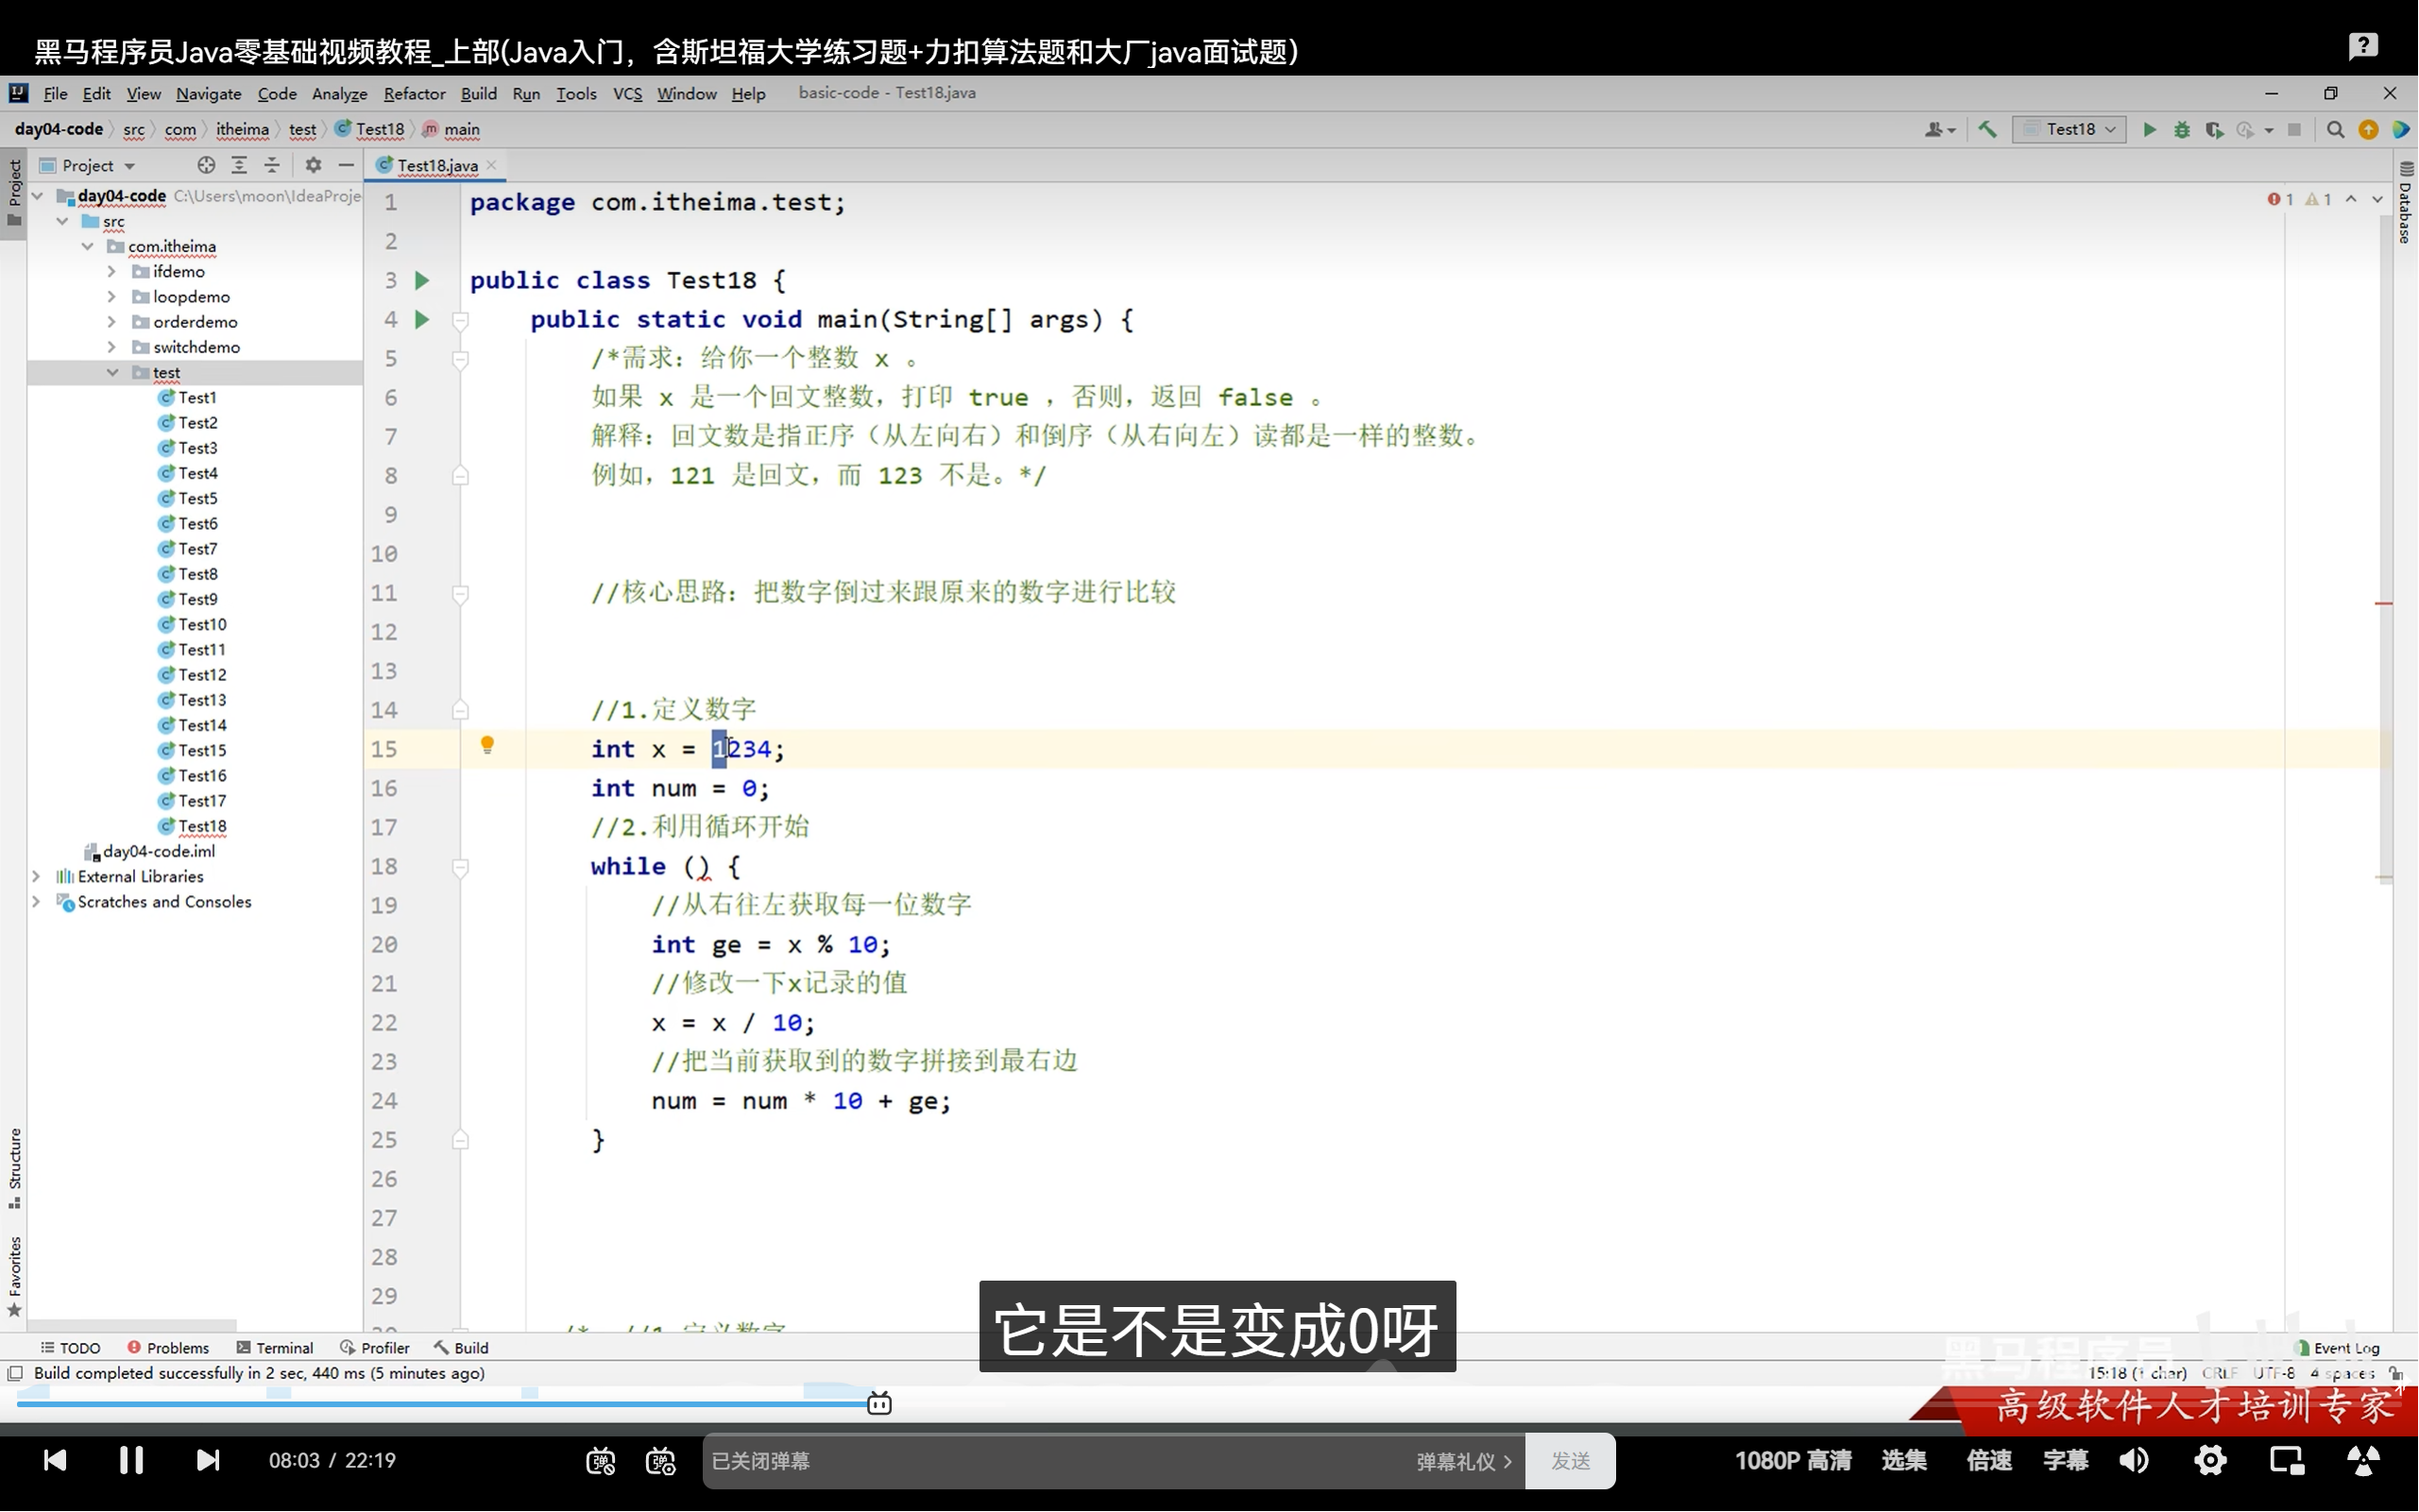Pause the video playback

coord(131,1460)
